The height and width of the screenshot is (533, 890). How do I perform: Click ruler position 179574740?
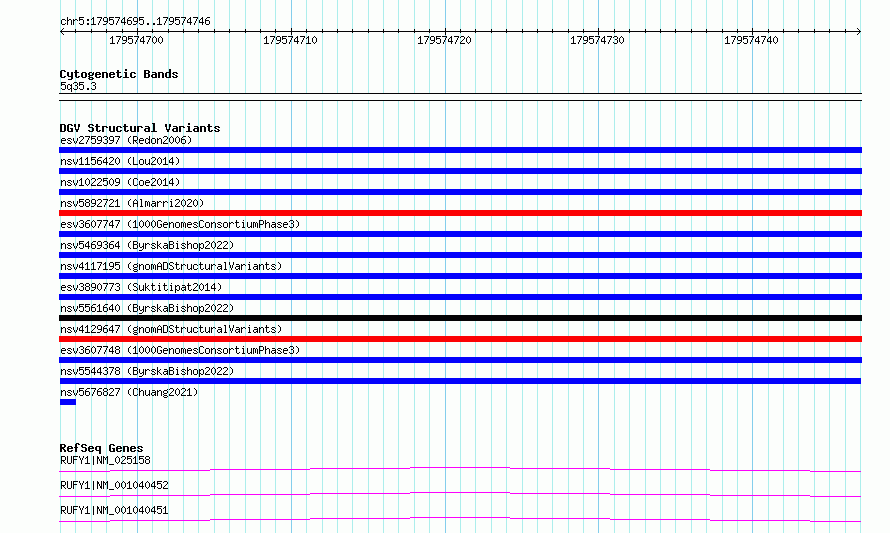coord(751,40)
